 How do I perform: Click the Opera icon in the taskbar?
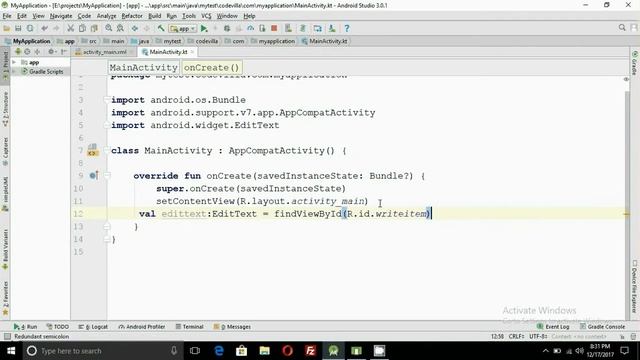[287, 351]
